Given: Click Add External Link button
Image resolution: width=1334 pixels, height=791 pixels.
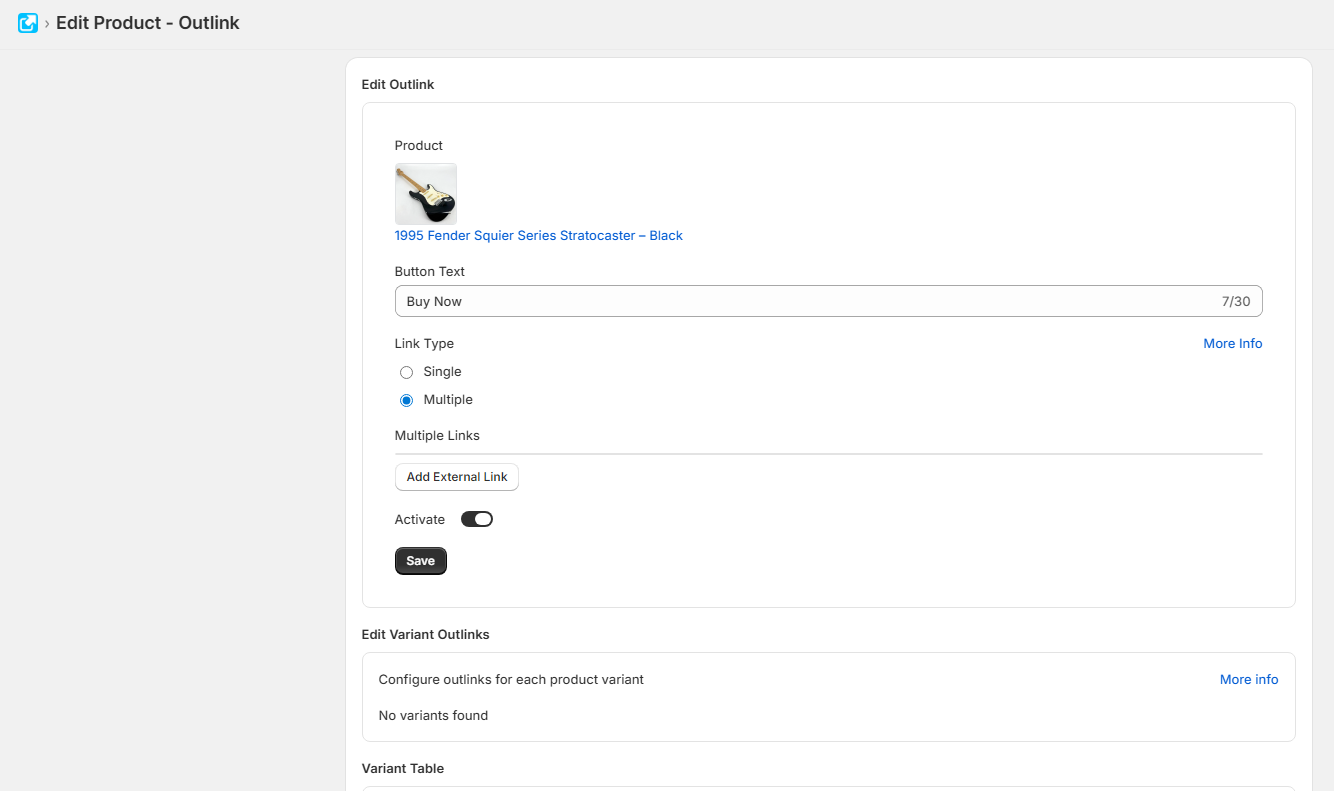Looking at the screenshot, I should pyautogui.click(x=457, y=477).
